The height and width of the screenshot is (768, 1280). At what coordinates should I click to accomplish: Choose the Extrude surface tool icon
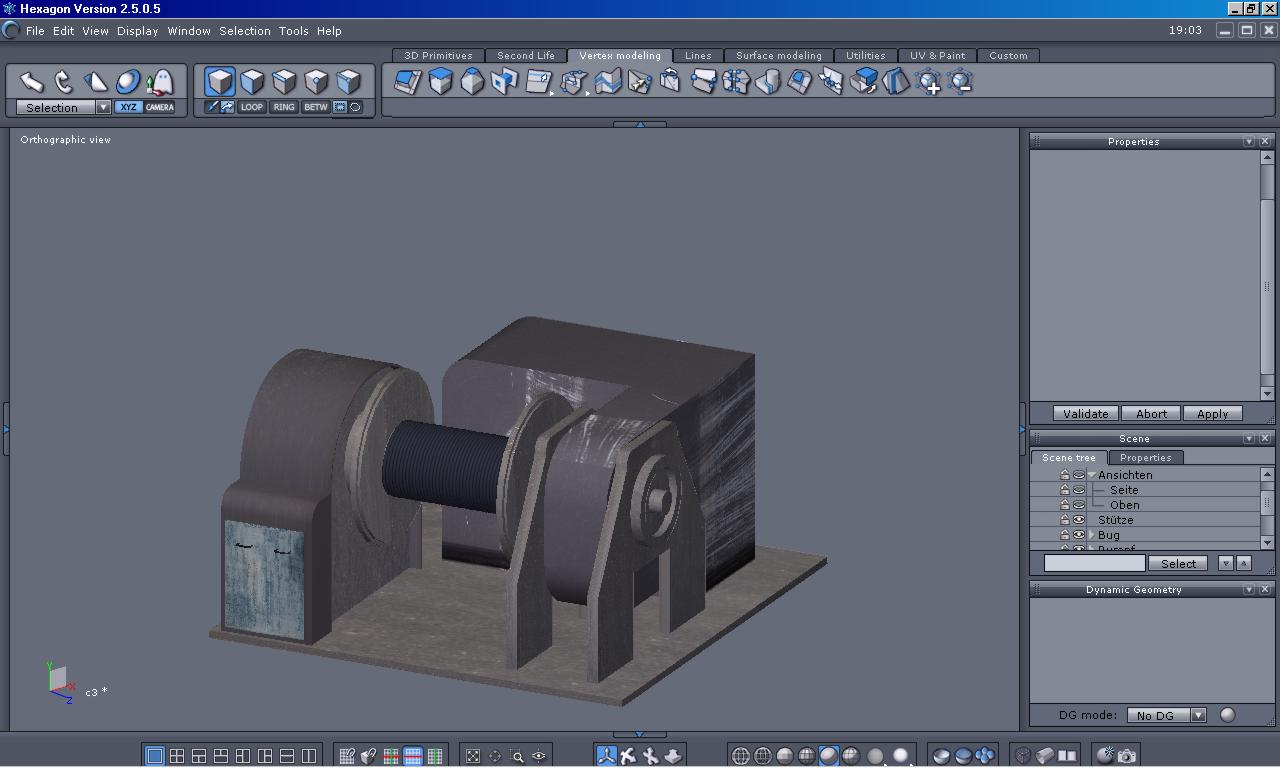[x=441, y=82]
